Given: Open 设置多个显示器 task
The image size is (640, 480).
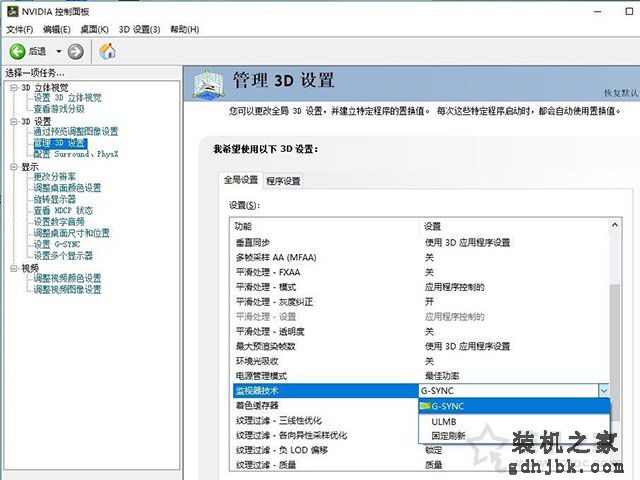Looking at the screenshot, I should coord(63,256).
